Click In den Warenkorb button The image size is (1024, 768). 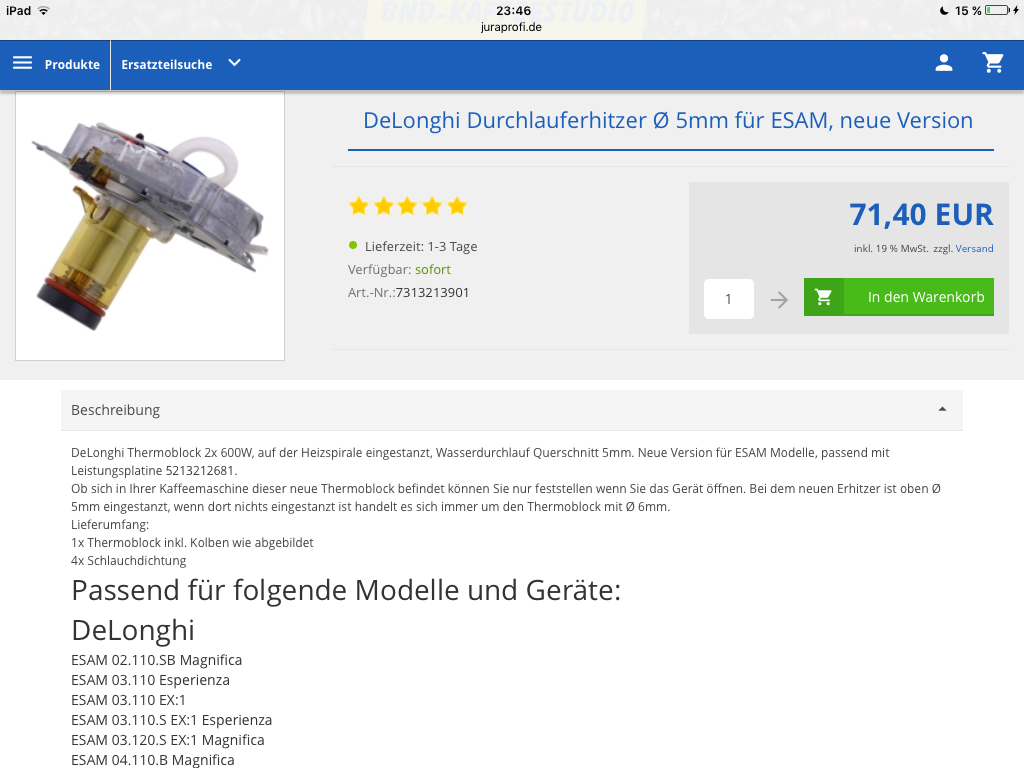(x=899, y=297)
